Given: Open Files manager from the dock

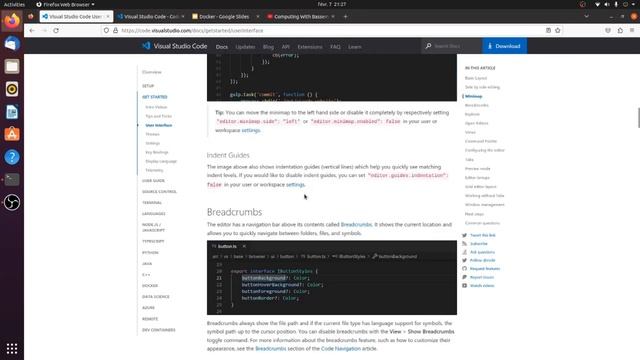Looking at the screenshot, I should pyautogui.click(x=12, y=66).
